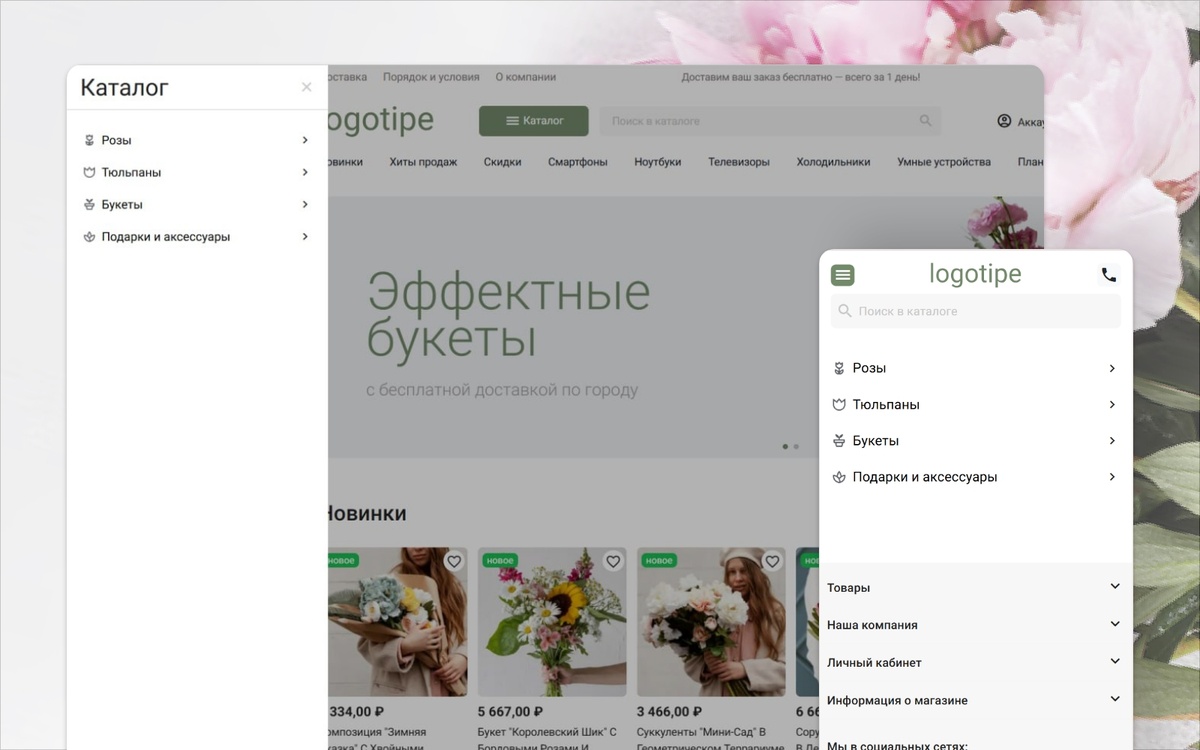This screenshot has width=1200, height=750.
Task: Close the Каталог side panel
Action: [x=306, y=87]
